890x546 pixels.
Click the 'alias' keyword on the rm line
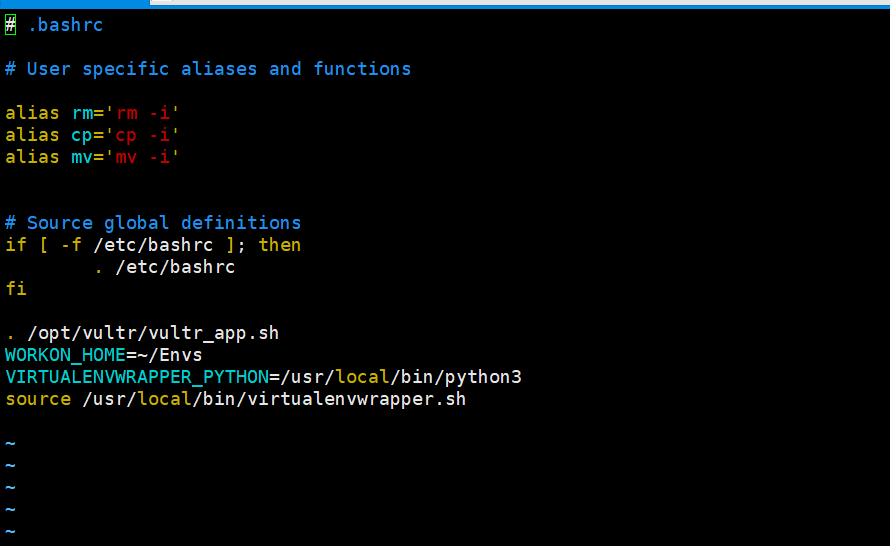click(x=32, y=113)
